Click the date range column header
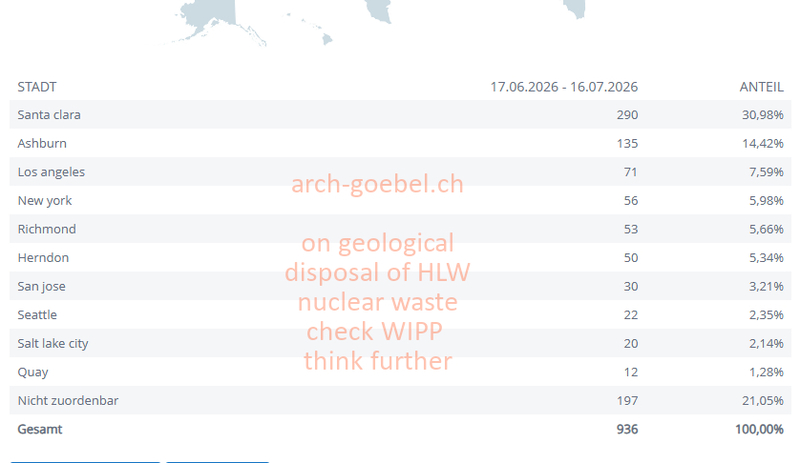 564,87
